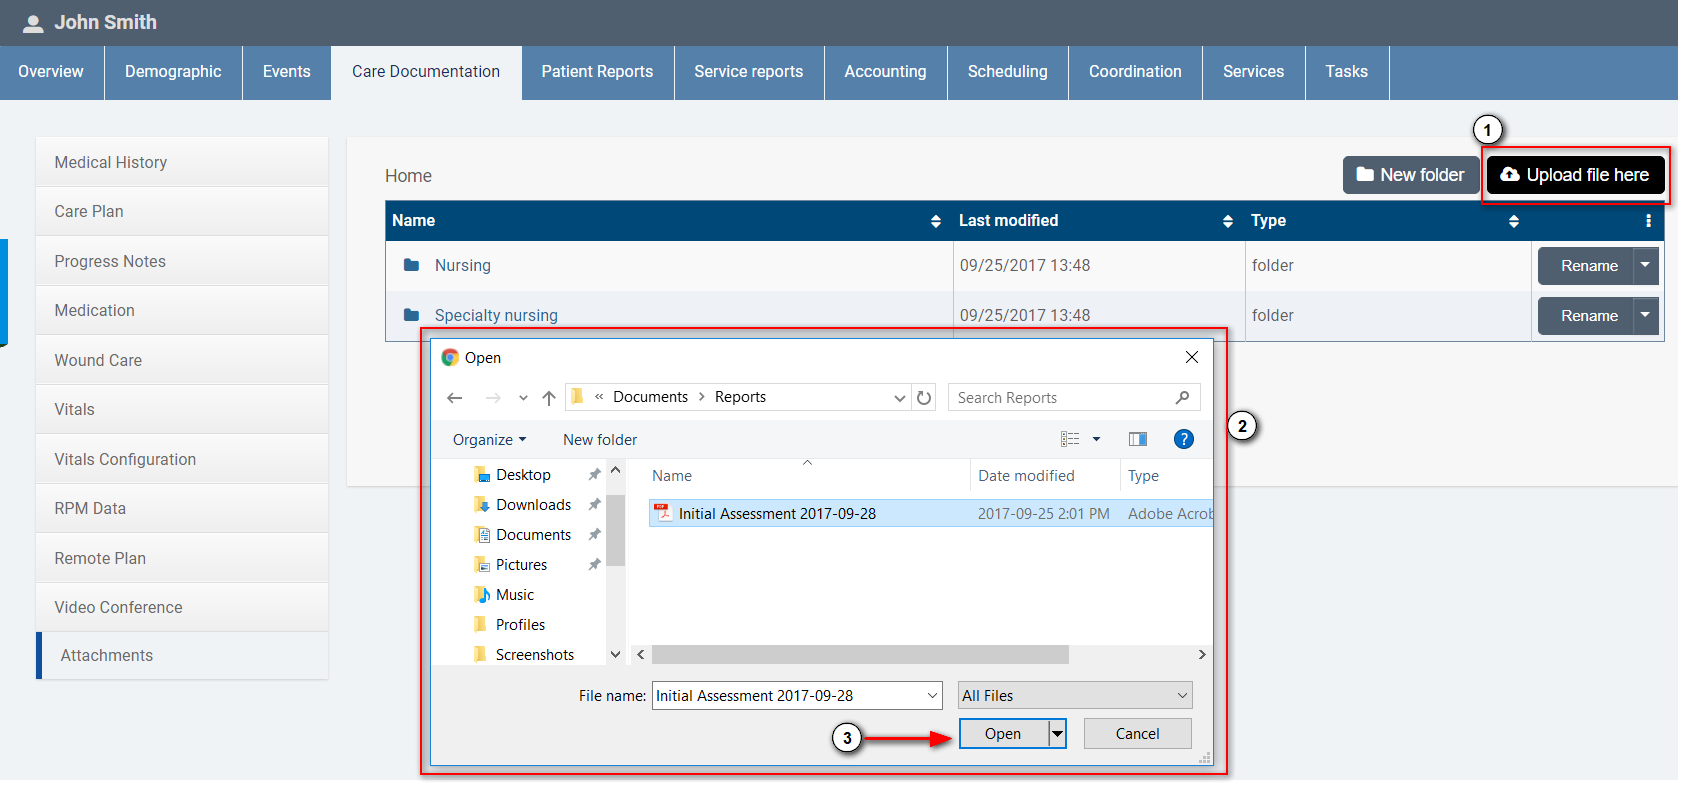The height and width of the screenshot is (785, 1681).
Task: Sort the list by Name column arrows
Action: [x=935, y=221]
